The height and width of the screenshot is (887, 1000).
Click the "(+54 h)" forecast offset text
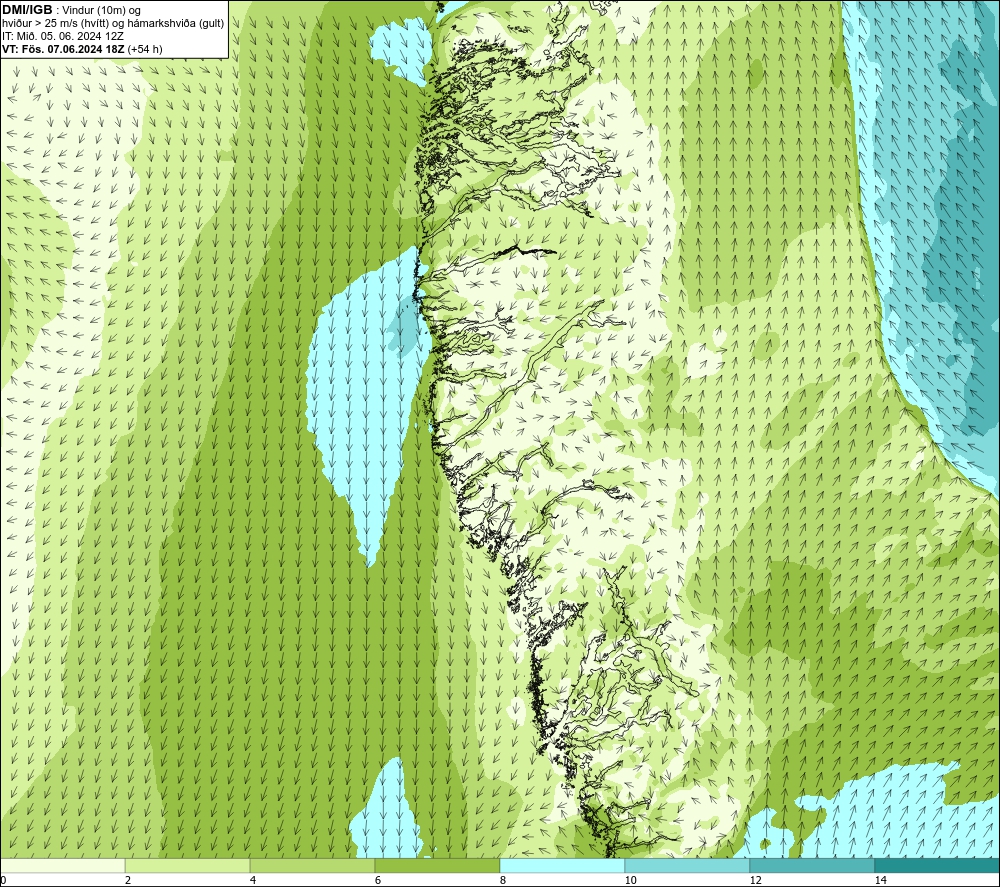click(145, 49)
